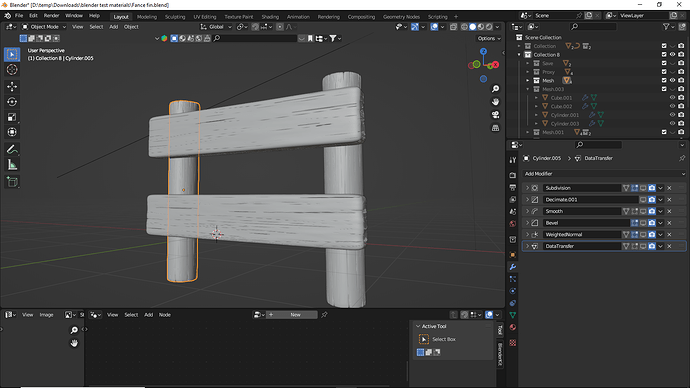Switch to the Geometry Nodes workspace tab
Image resolution: width=690 pixels, height=388 pixels.
[401, 17]
